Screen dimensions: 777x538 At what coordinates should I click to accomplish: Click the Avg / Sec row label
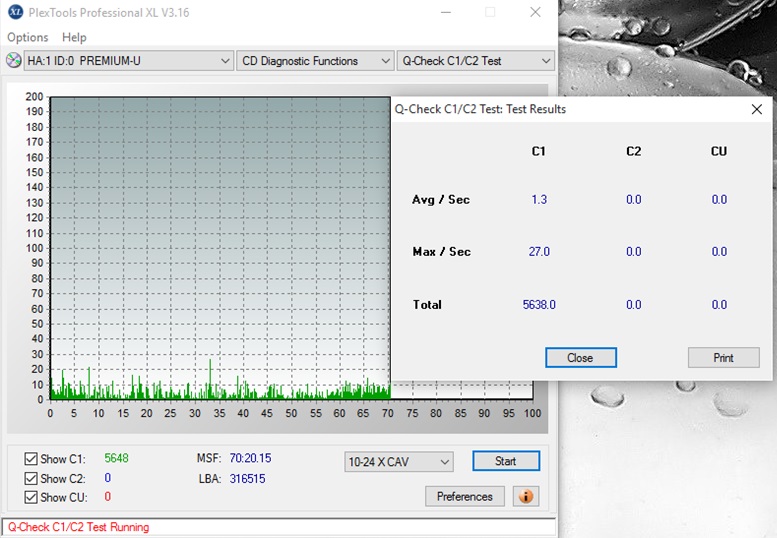tap(441, 200)
